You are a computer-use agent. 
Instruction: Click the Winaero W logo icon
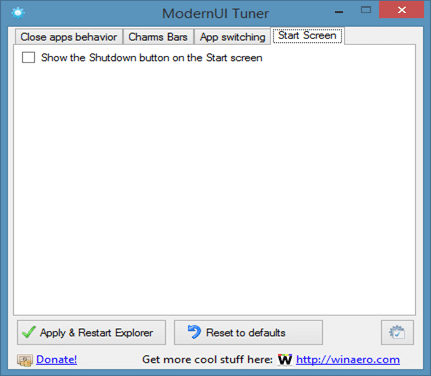click(x=285, y=360)
